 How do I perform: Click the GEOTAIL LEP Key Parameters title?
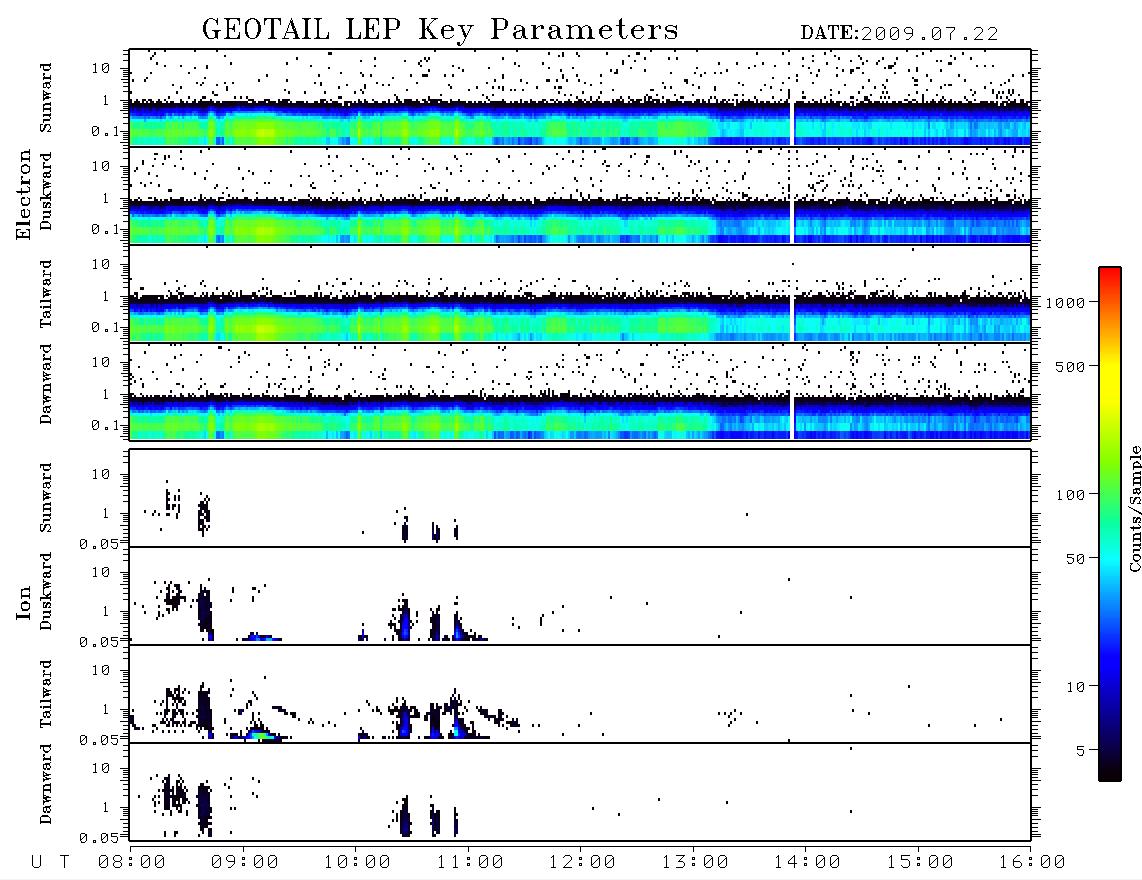440,30
